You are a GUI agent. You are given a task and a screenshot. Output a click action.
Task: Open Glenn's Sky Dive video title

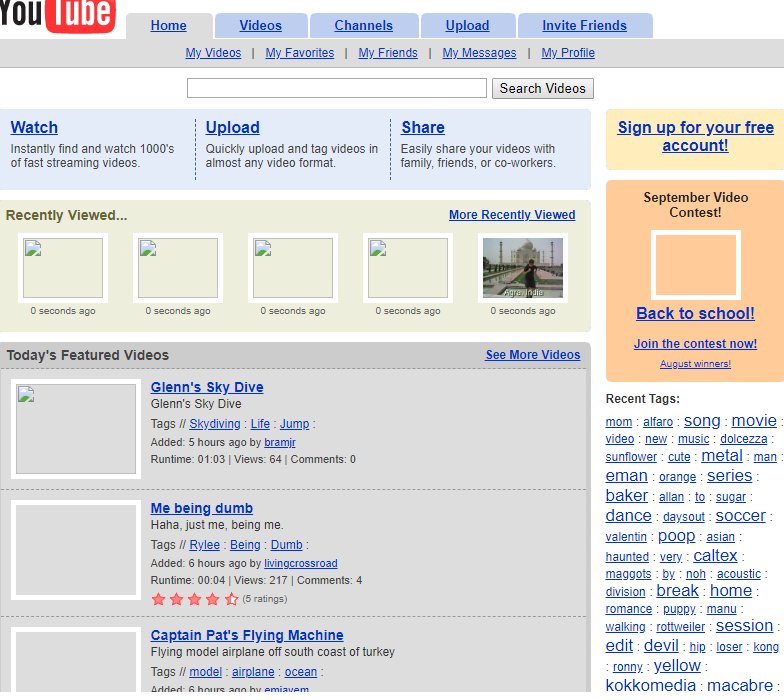207,388
